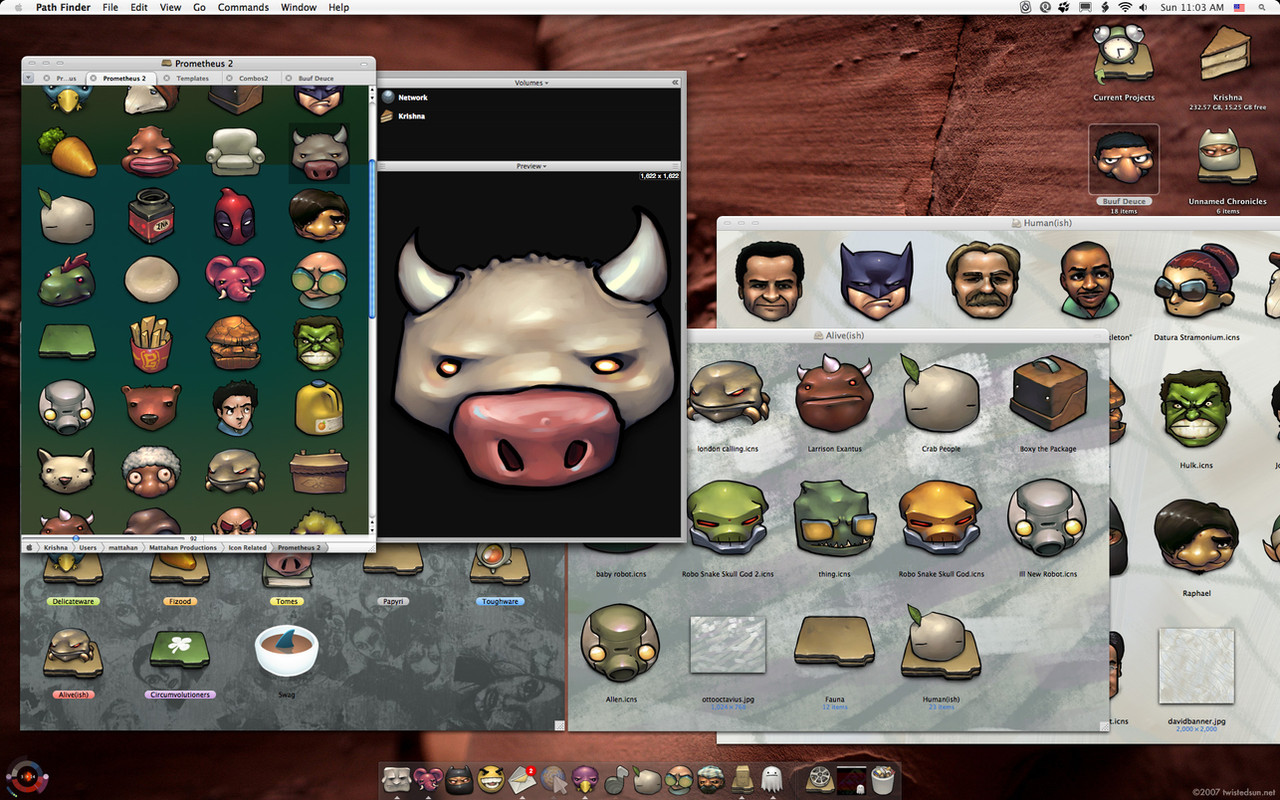
Task: Select the red Deadpool mask icon
Action: [x=235, y=215]
